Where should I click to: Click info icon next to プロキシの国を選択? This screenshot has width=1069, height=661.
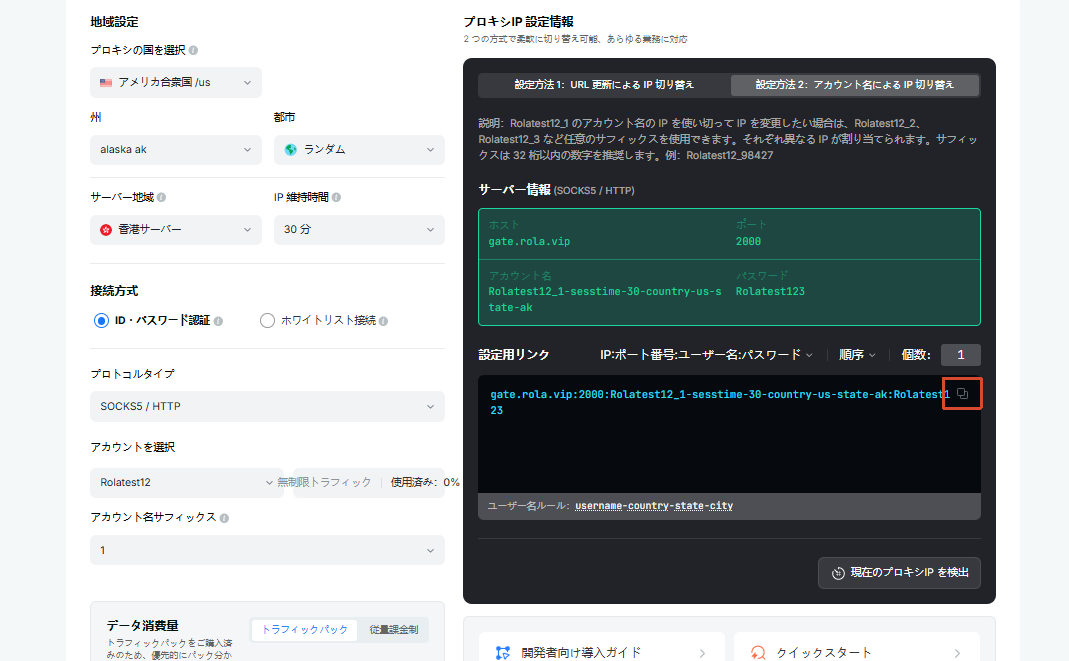194,50
